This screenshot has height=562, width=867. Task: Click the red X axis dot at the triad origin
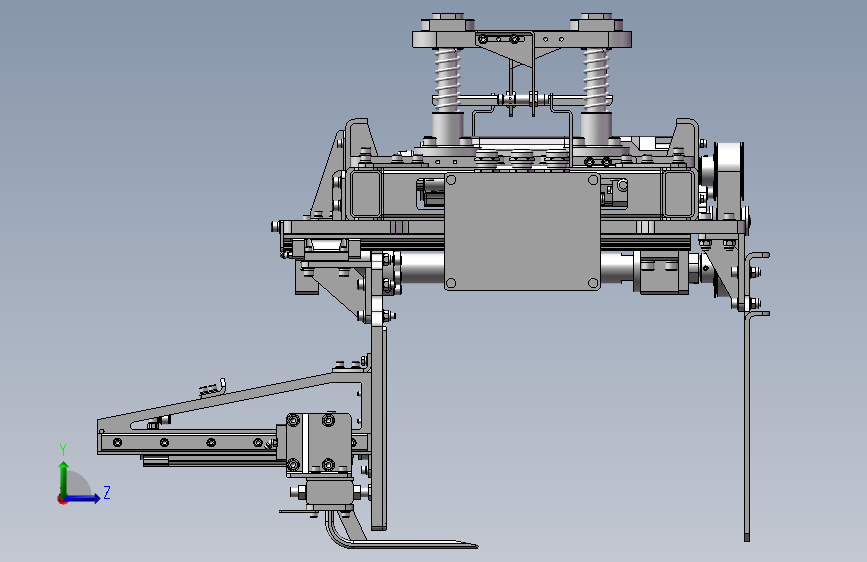(62, 499)
